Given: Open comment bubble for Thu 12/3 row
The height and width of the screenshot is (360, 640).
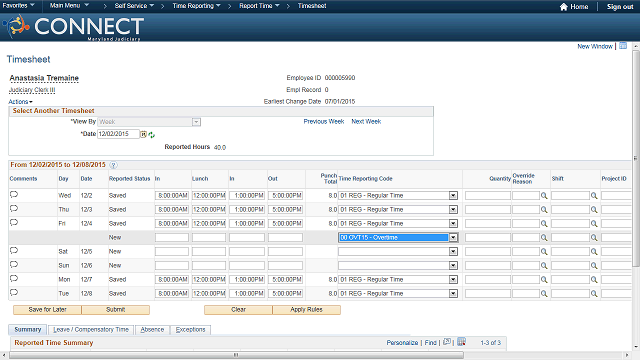Looking at the screenshot, I should (x=14, y=209).
